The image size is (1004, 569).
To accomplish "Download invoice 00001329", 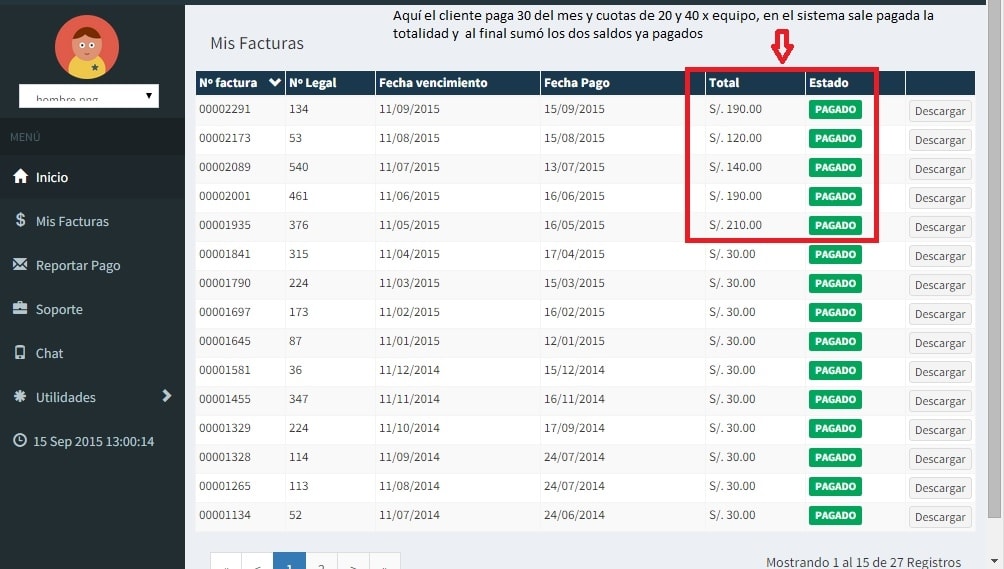I will [940, 430].
